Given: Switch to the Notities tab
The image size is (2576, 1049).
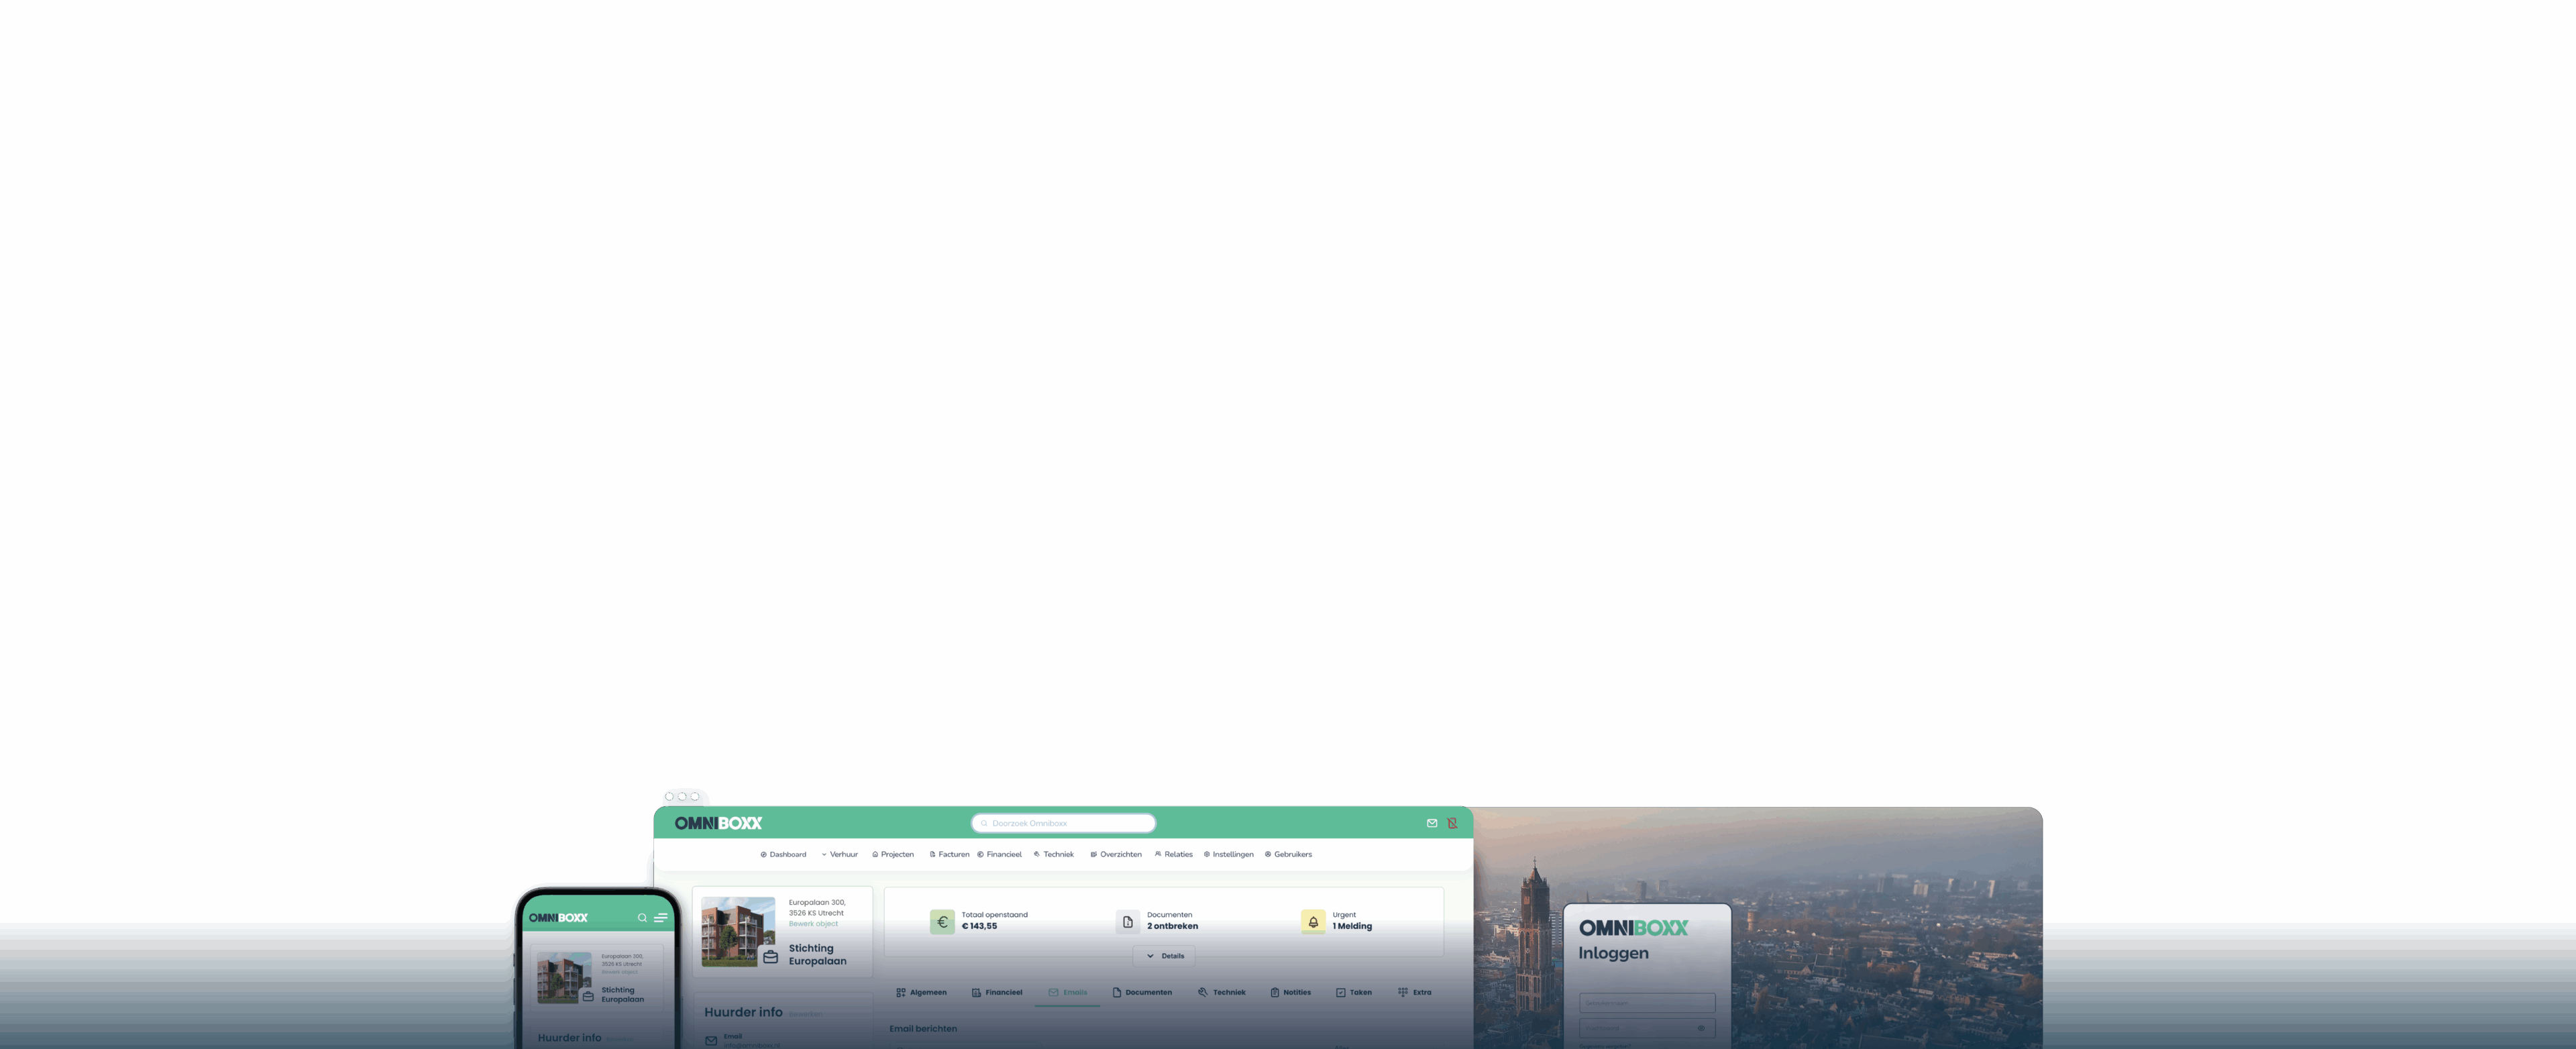Looking at the screenshot, I should pos(1290,992).
